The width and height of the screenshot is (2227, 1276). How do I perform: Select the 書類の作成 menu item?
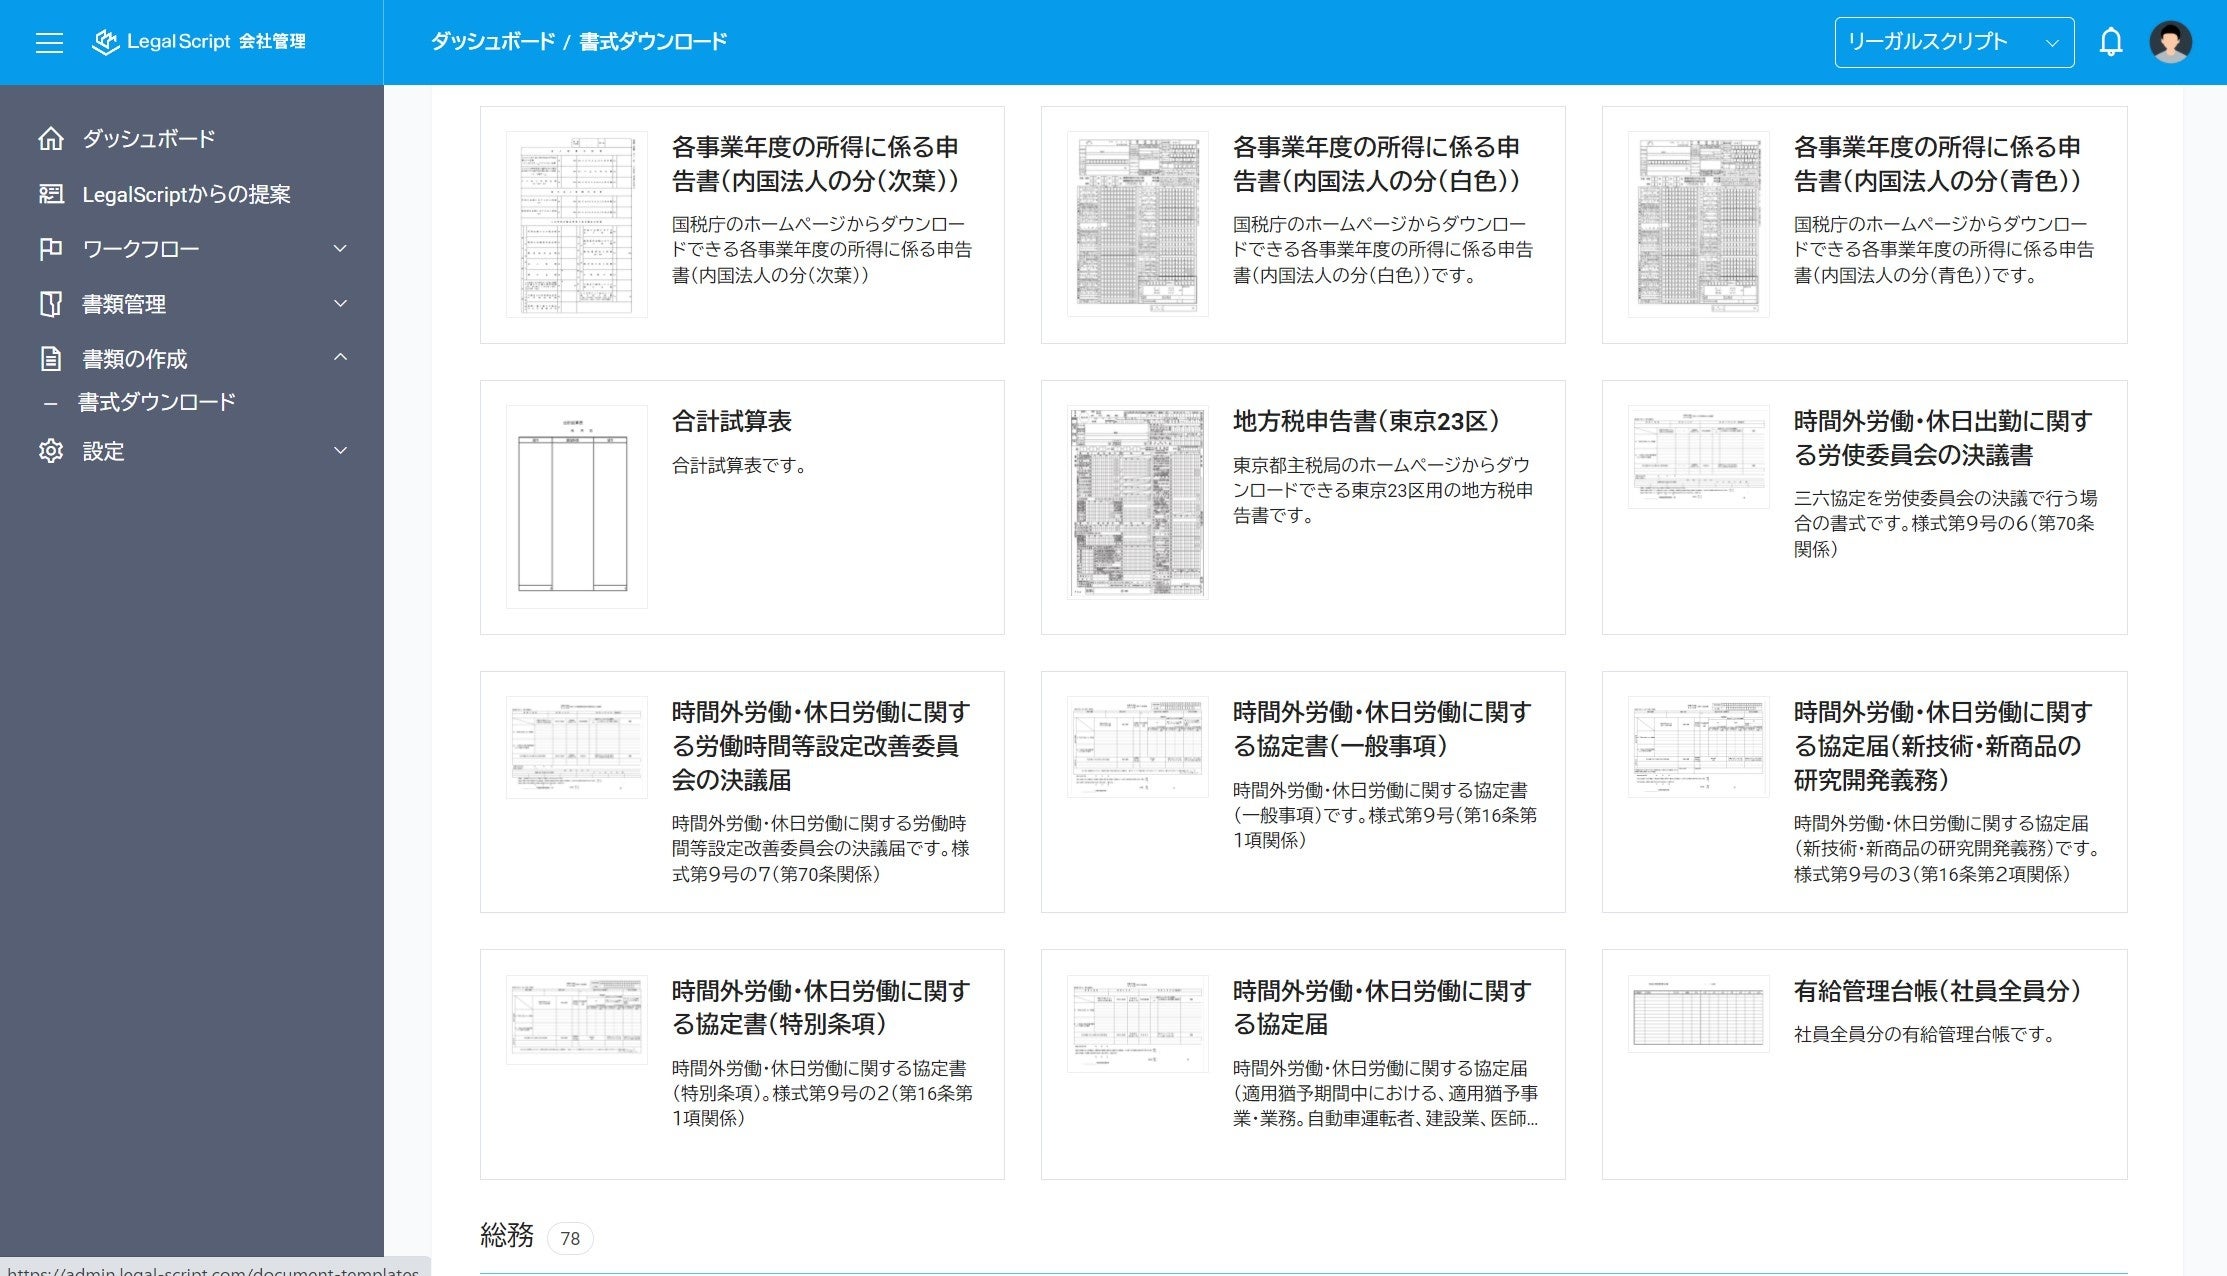click(135, 359)
